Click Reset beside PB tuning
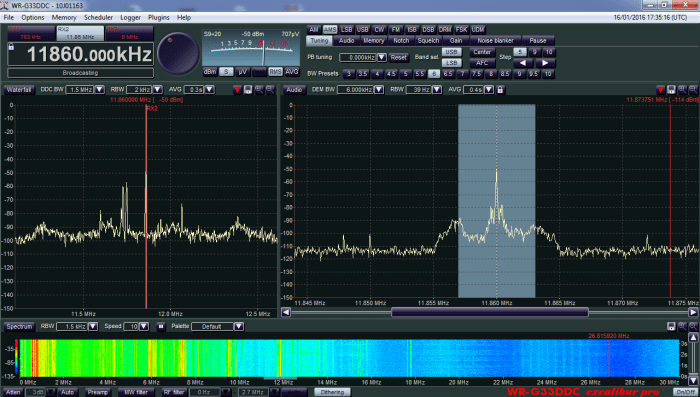The width and height of the screenshot is (700, 397). coord(398,57)
